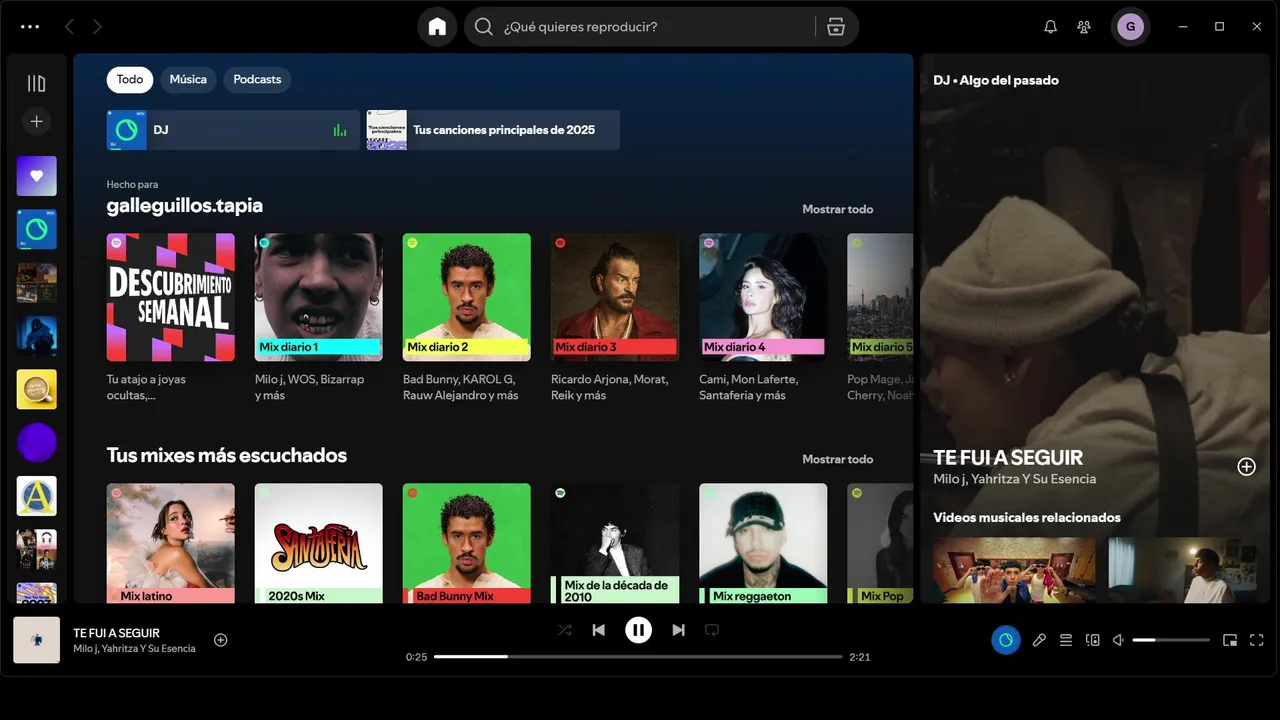Open the galleguillos.tapia heading link
The width and height of the screenshot is (1280, 720).
[x=185, y=205]
